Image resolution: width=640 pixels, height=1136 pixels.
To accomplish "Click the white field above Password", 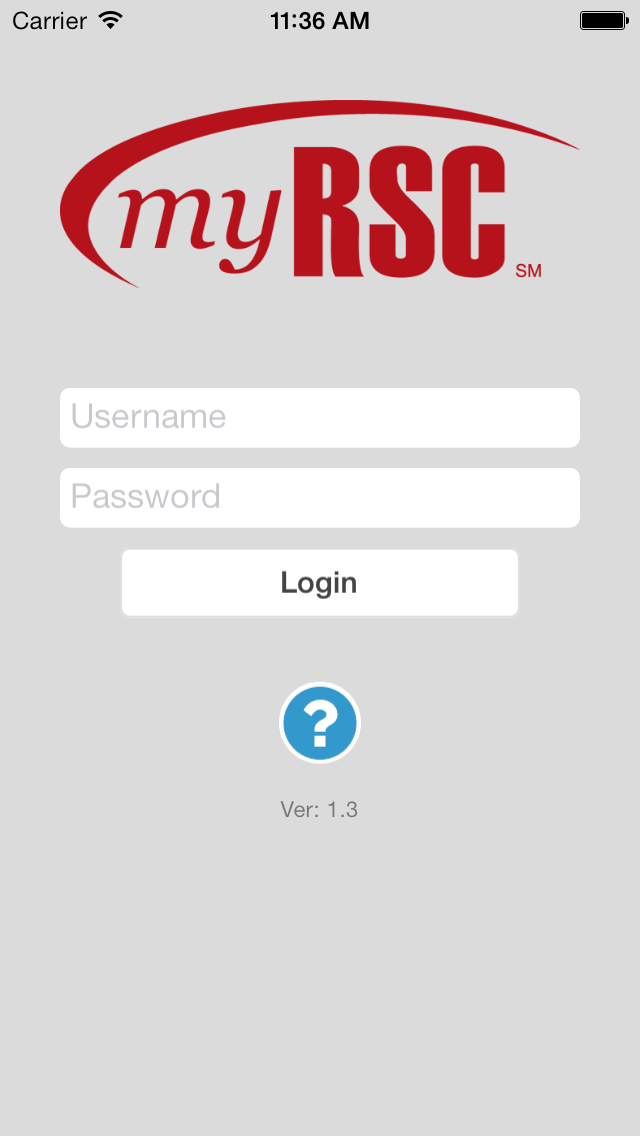I will pos(320,418).
